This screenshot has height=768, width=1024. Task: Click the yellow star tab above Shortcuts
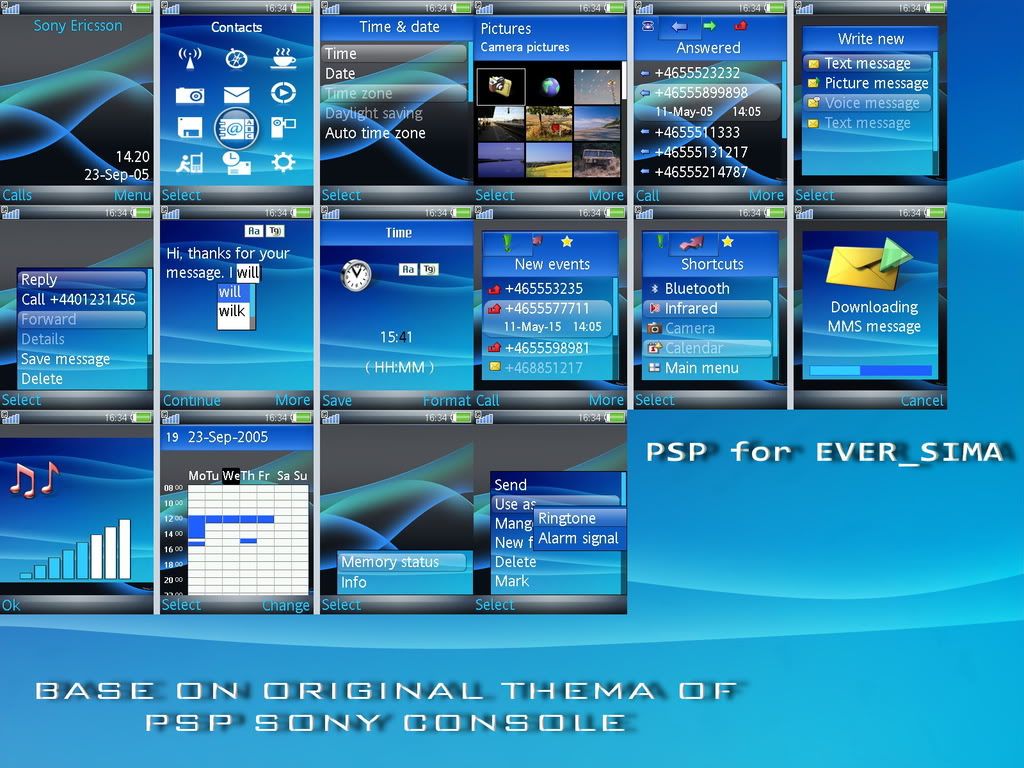(x=728, y=242)
